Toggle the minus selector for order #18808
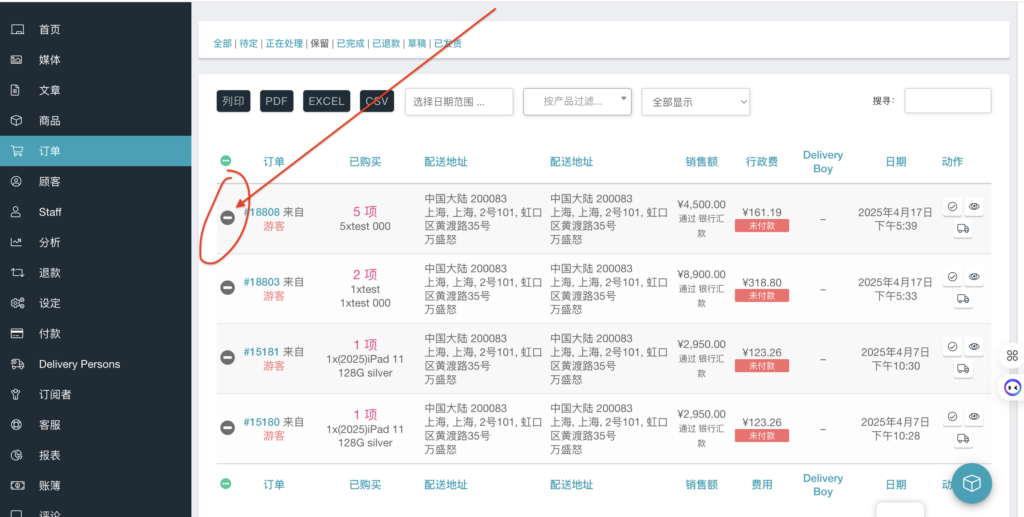This screenshot has width=1024, height=517. click(228, 218)
